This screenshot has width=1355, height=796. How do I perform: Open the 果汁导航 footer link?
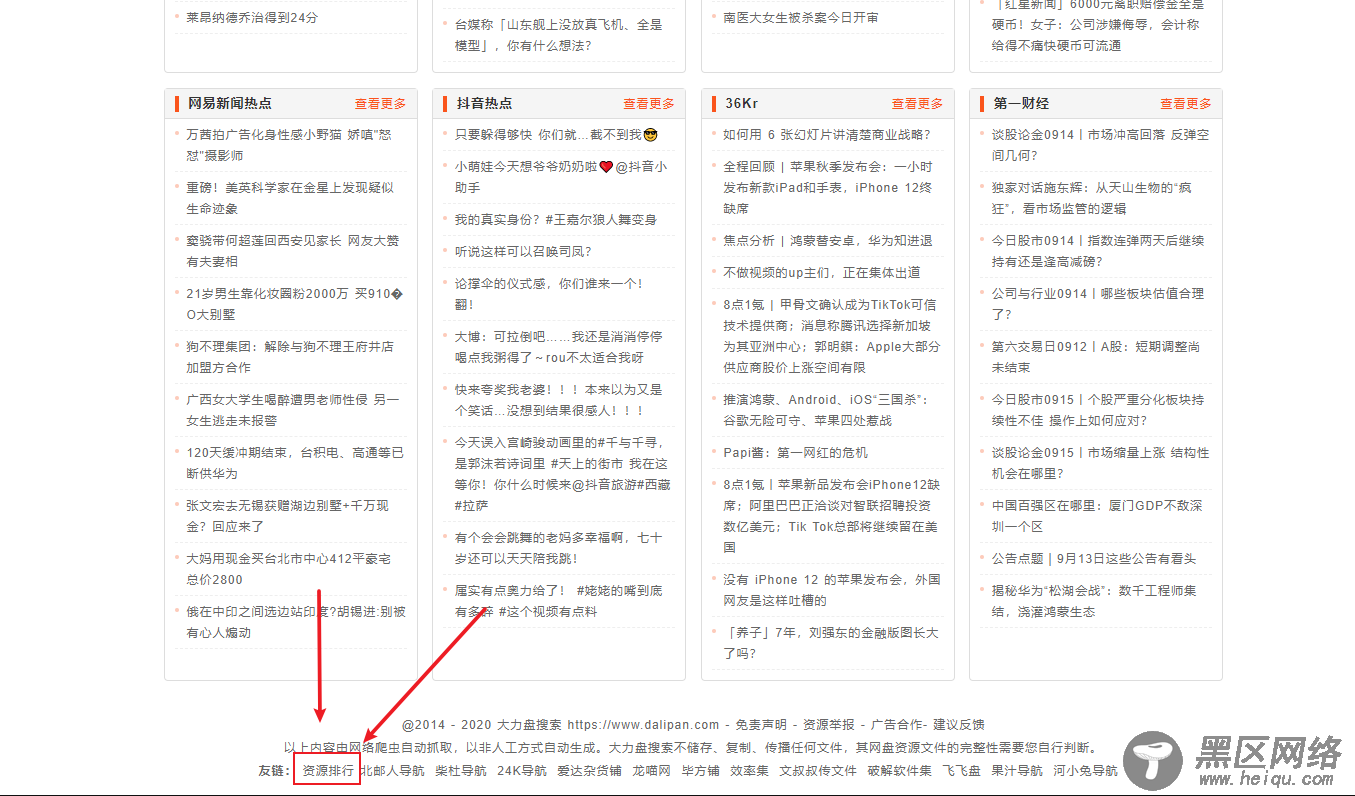(1017, 771)
